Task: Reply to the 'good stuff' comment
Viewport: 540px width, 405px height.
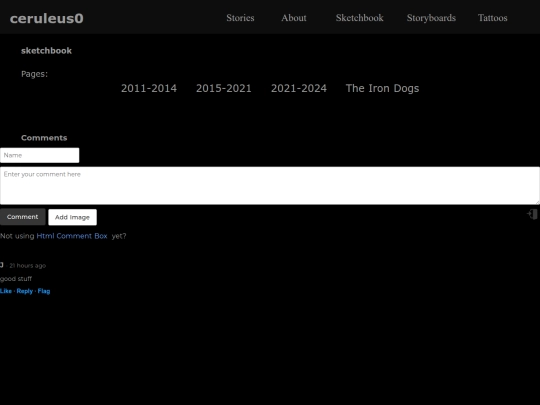Action: coord(25,291)
